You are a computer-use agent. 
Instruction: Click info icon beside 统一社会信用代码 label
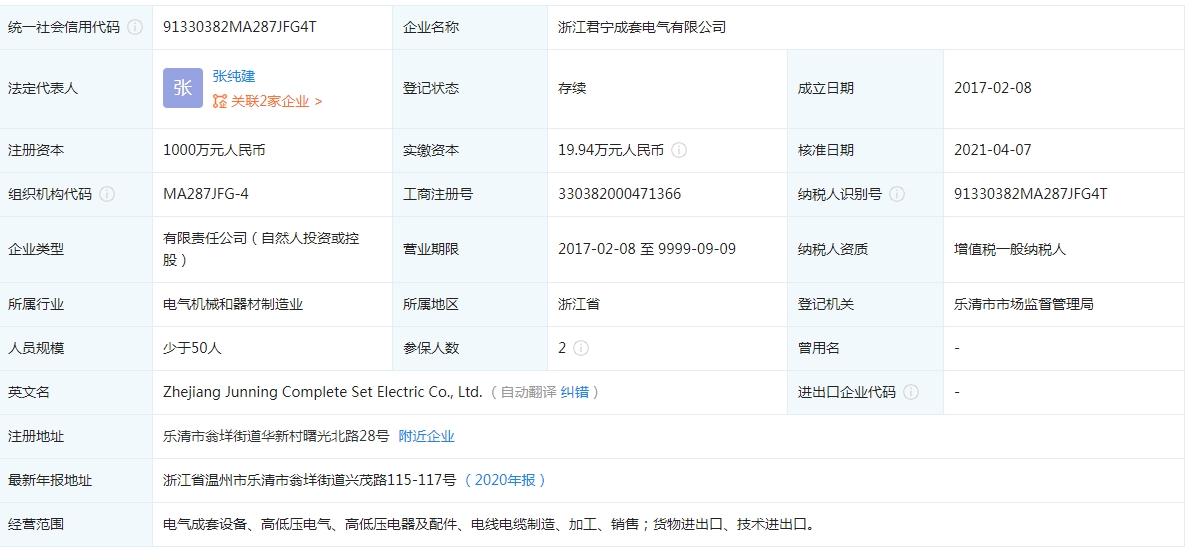135,27
